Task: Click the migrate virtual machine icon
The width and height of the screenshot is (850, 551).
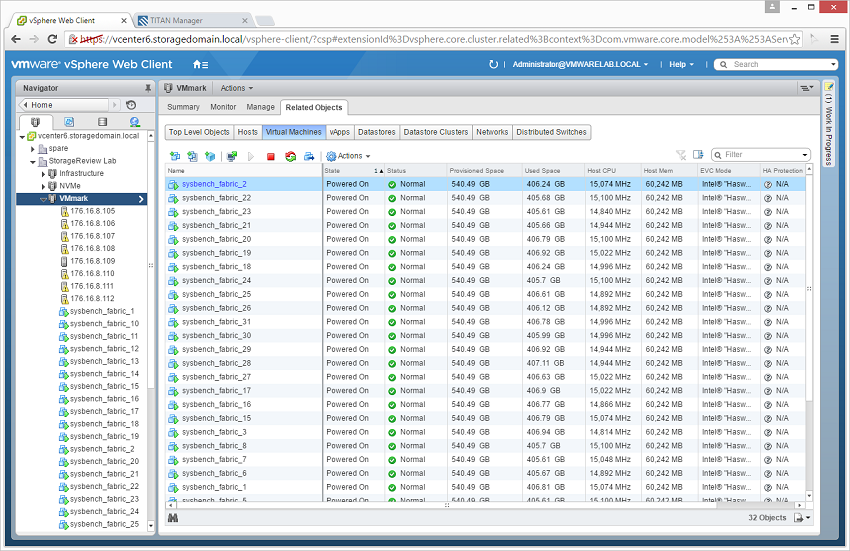Action: tap(309, 156)
